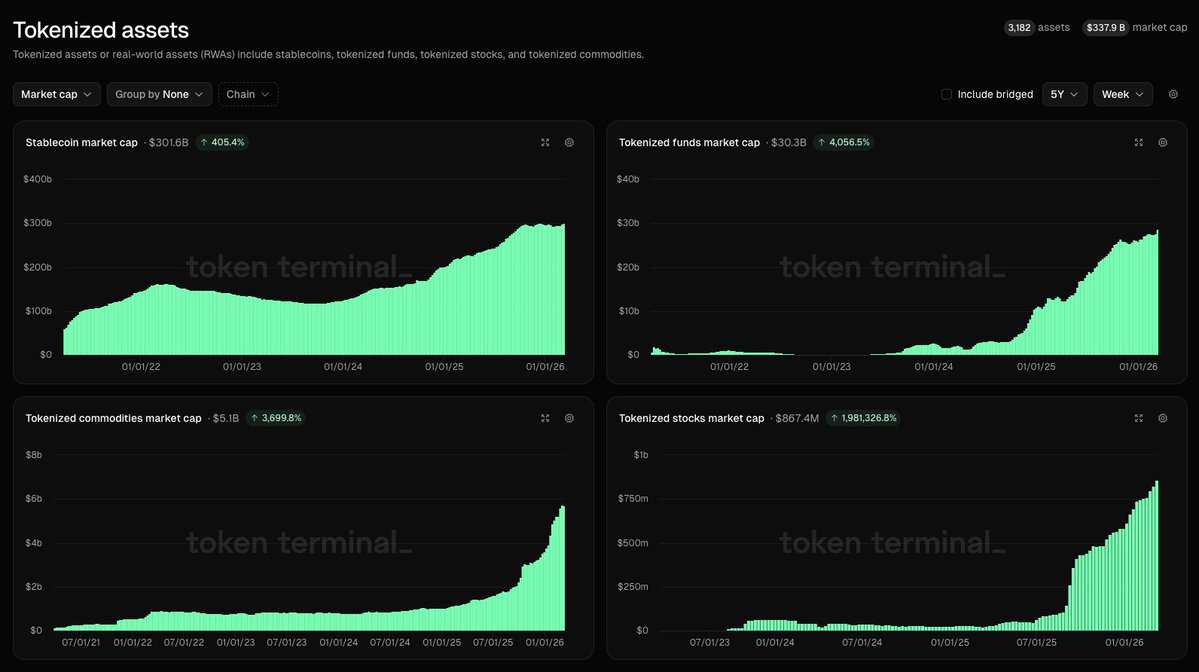Screen dimensions: 1199x672
Task: Expand the Tokenized funds chart to fullscreen
Action: (x=1138, y=142)
